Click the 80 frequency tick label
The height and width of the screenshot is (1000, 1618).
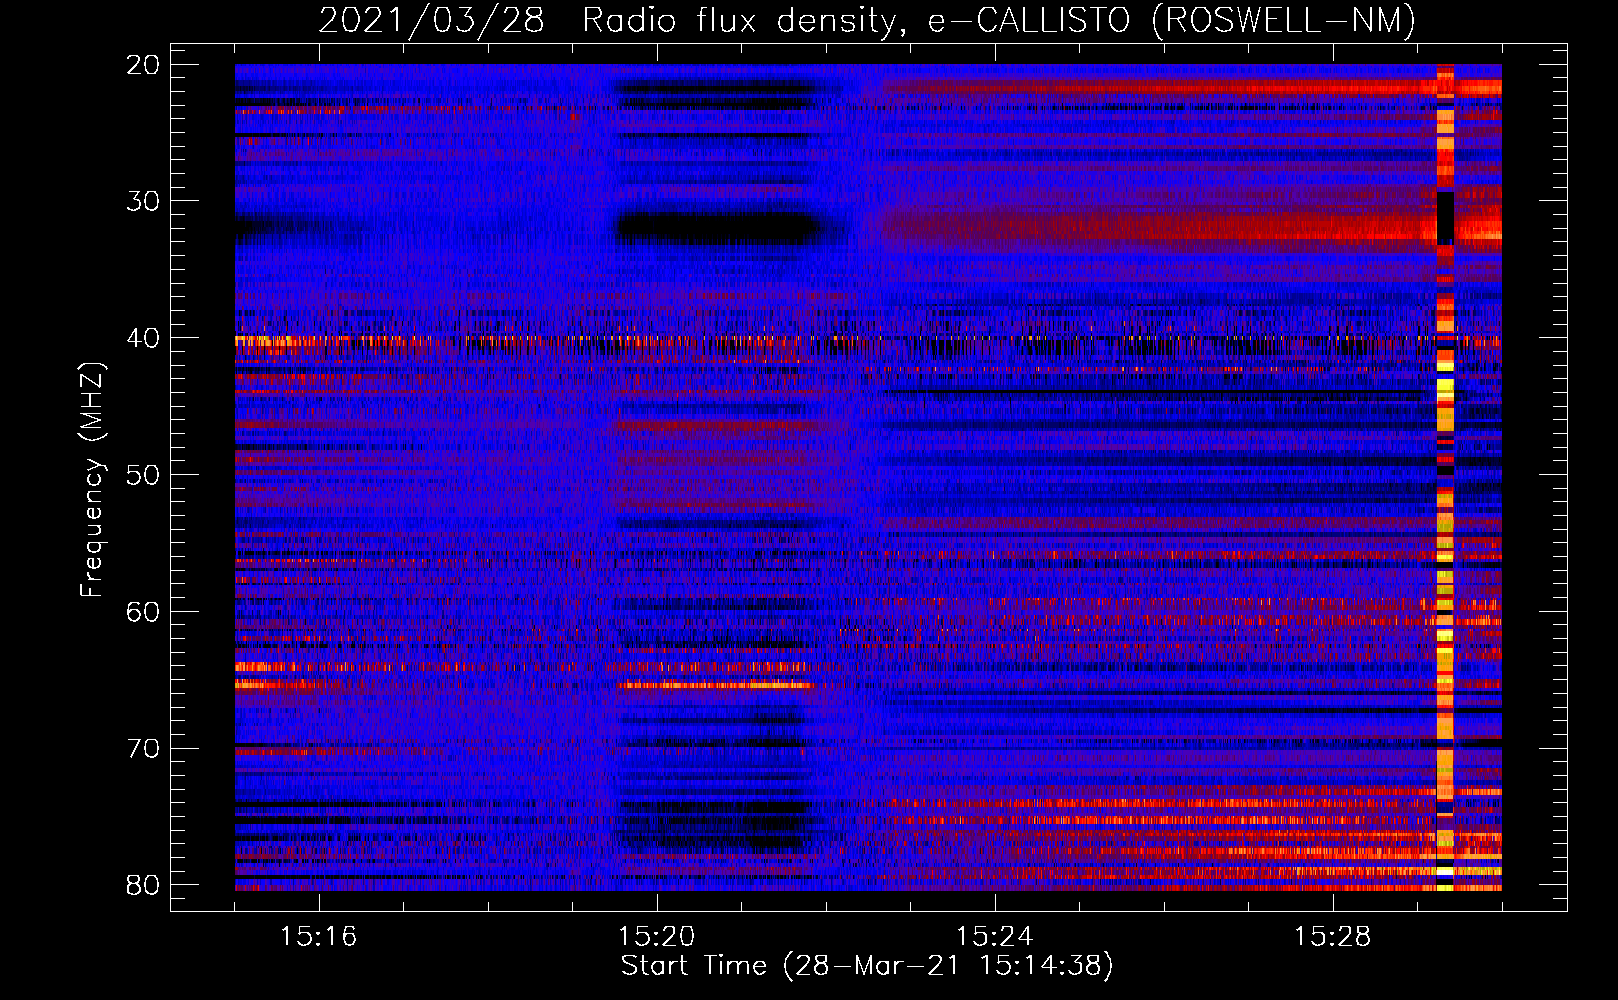pyautogui.click(x=143, y=885)
